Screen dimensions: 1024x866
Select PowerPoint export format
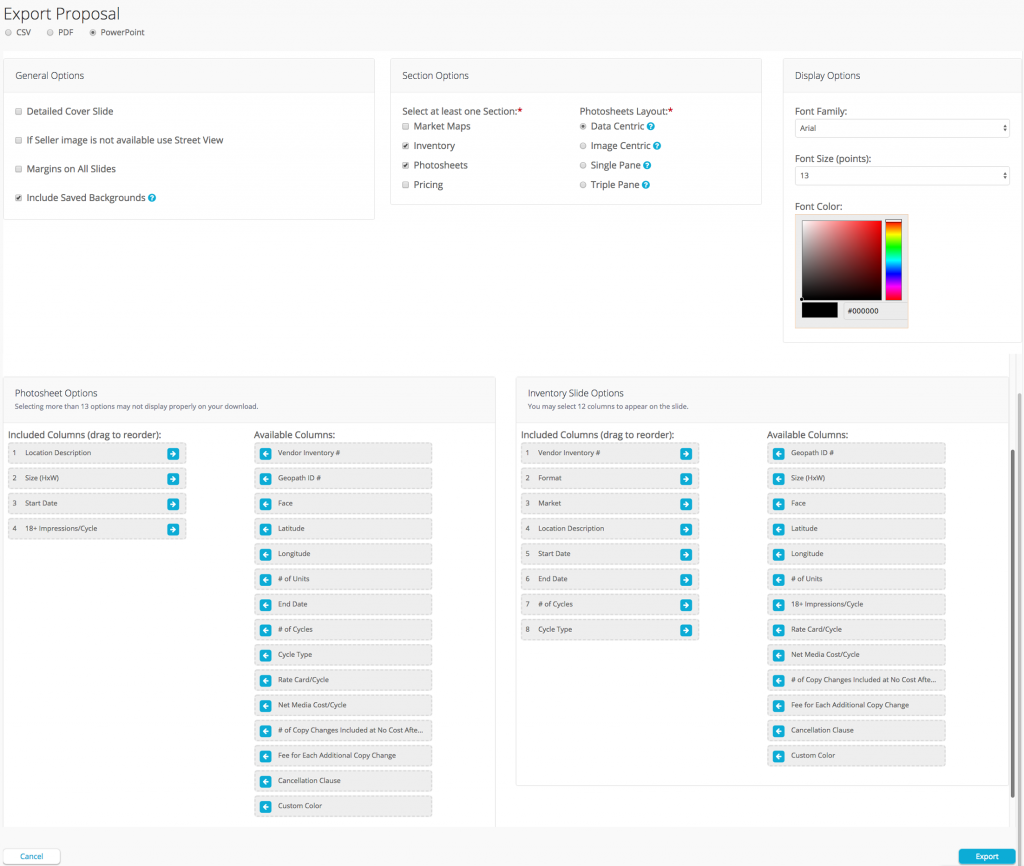click(93, 33)
